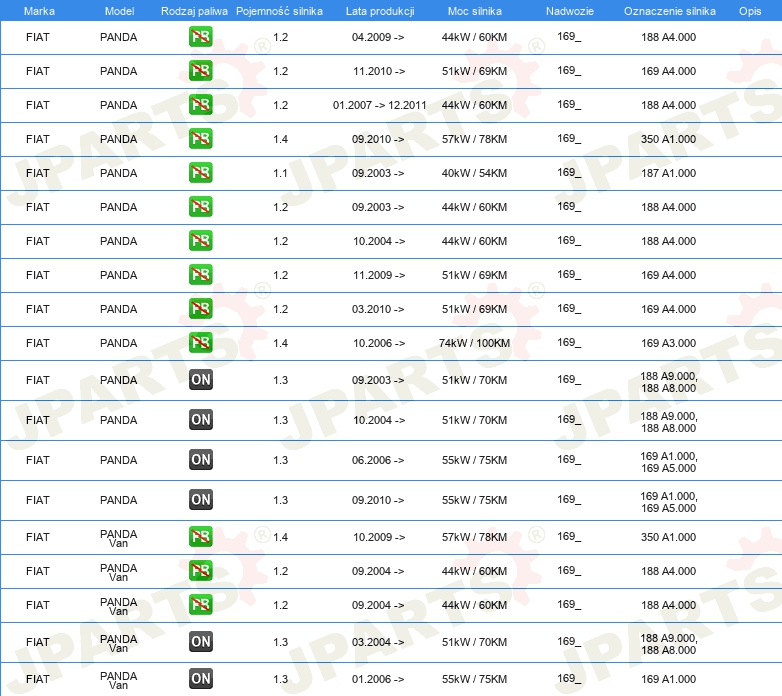Click the petrol icon in the 1.1 engine row
The image size is (782, 696).
[200, 173]
